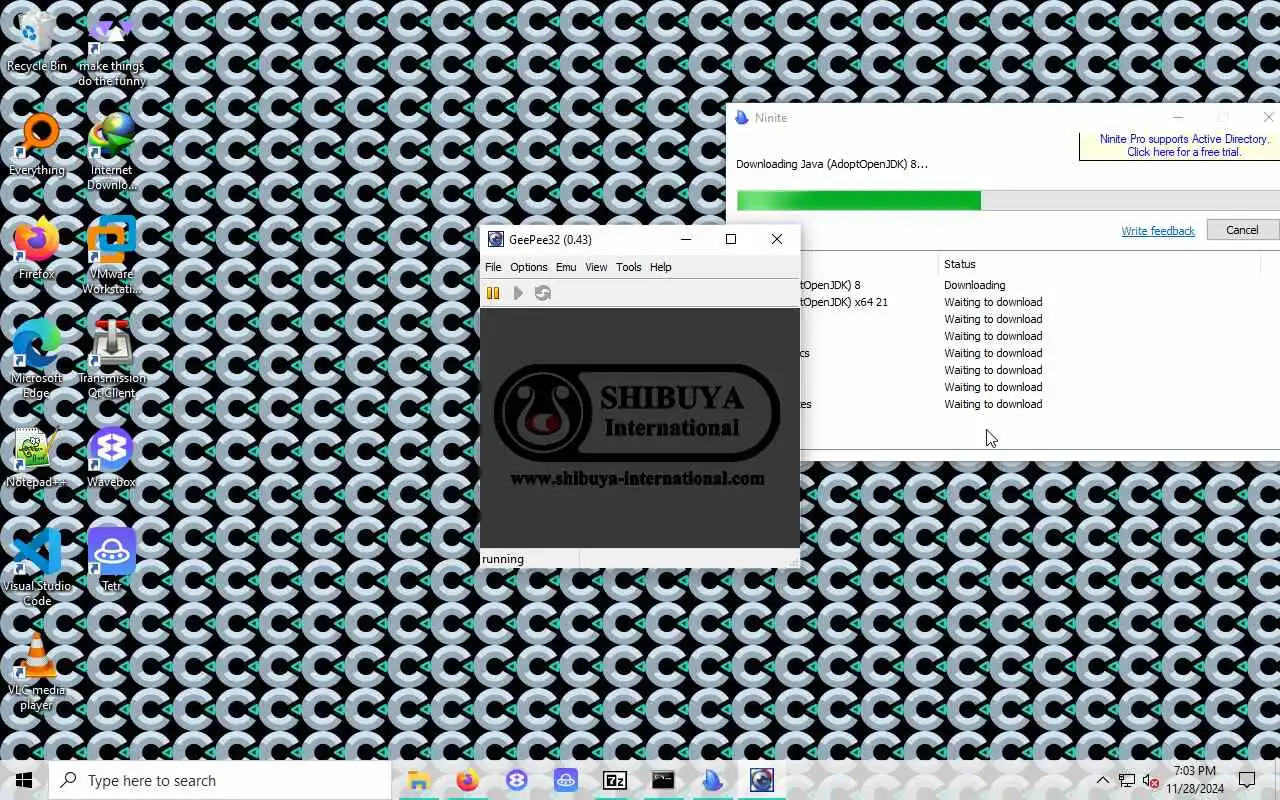Open File Explorer from the taskbar

[418, 780]
